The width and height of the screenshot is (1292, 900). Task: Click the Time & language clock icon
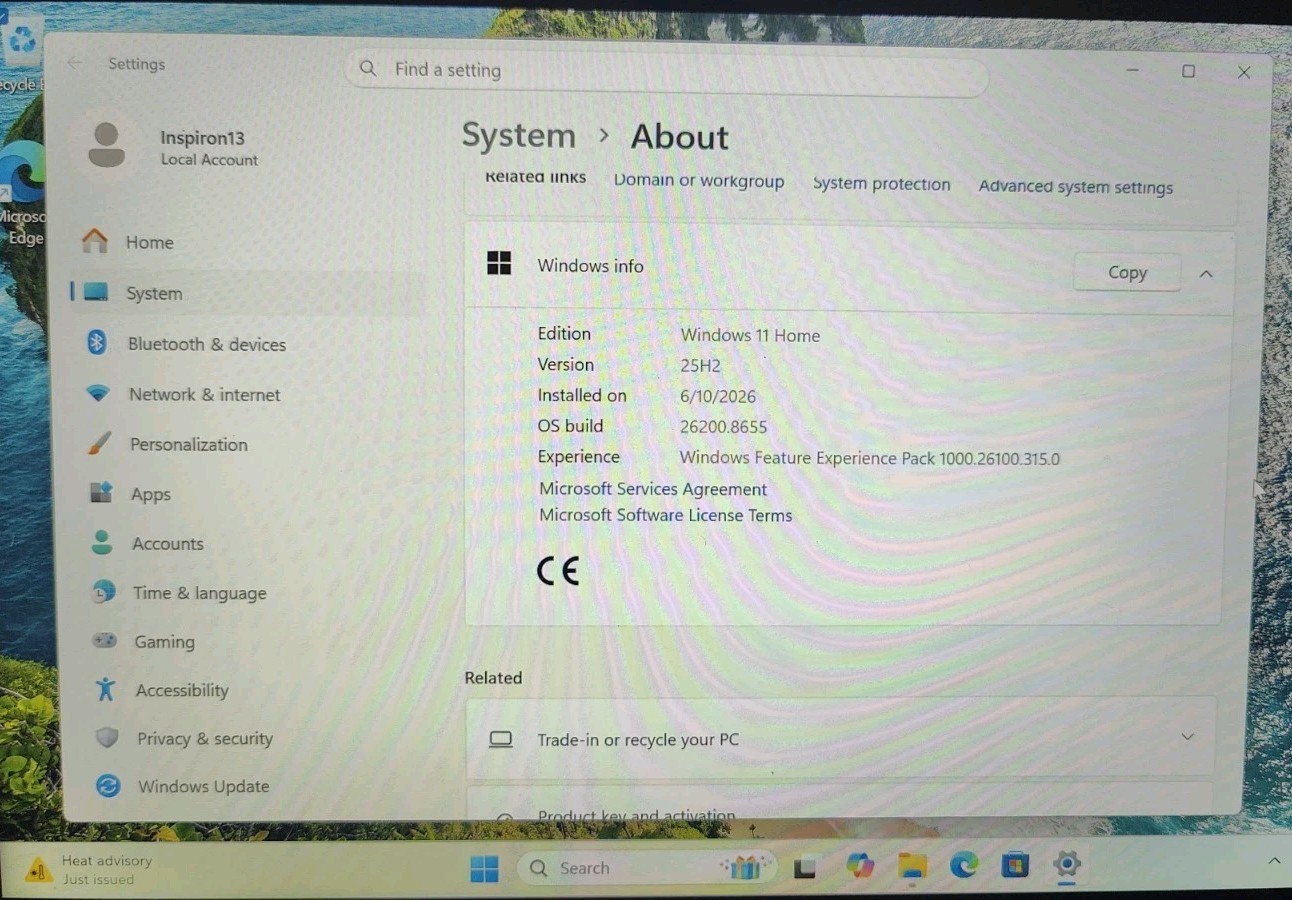pos(103,592)
